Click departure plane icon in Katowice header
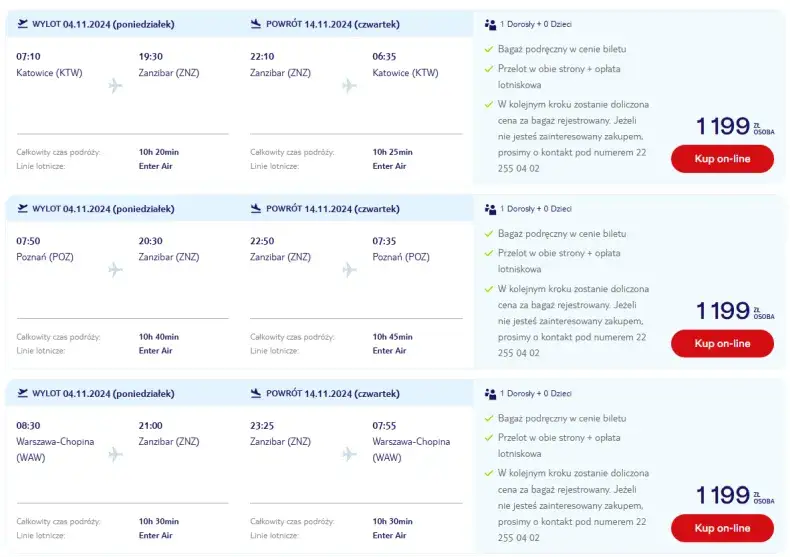Image resolution: width=790 pixels, height=557 pixels. pyautogui.click(x=24, y=23)
